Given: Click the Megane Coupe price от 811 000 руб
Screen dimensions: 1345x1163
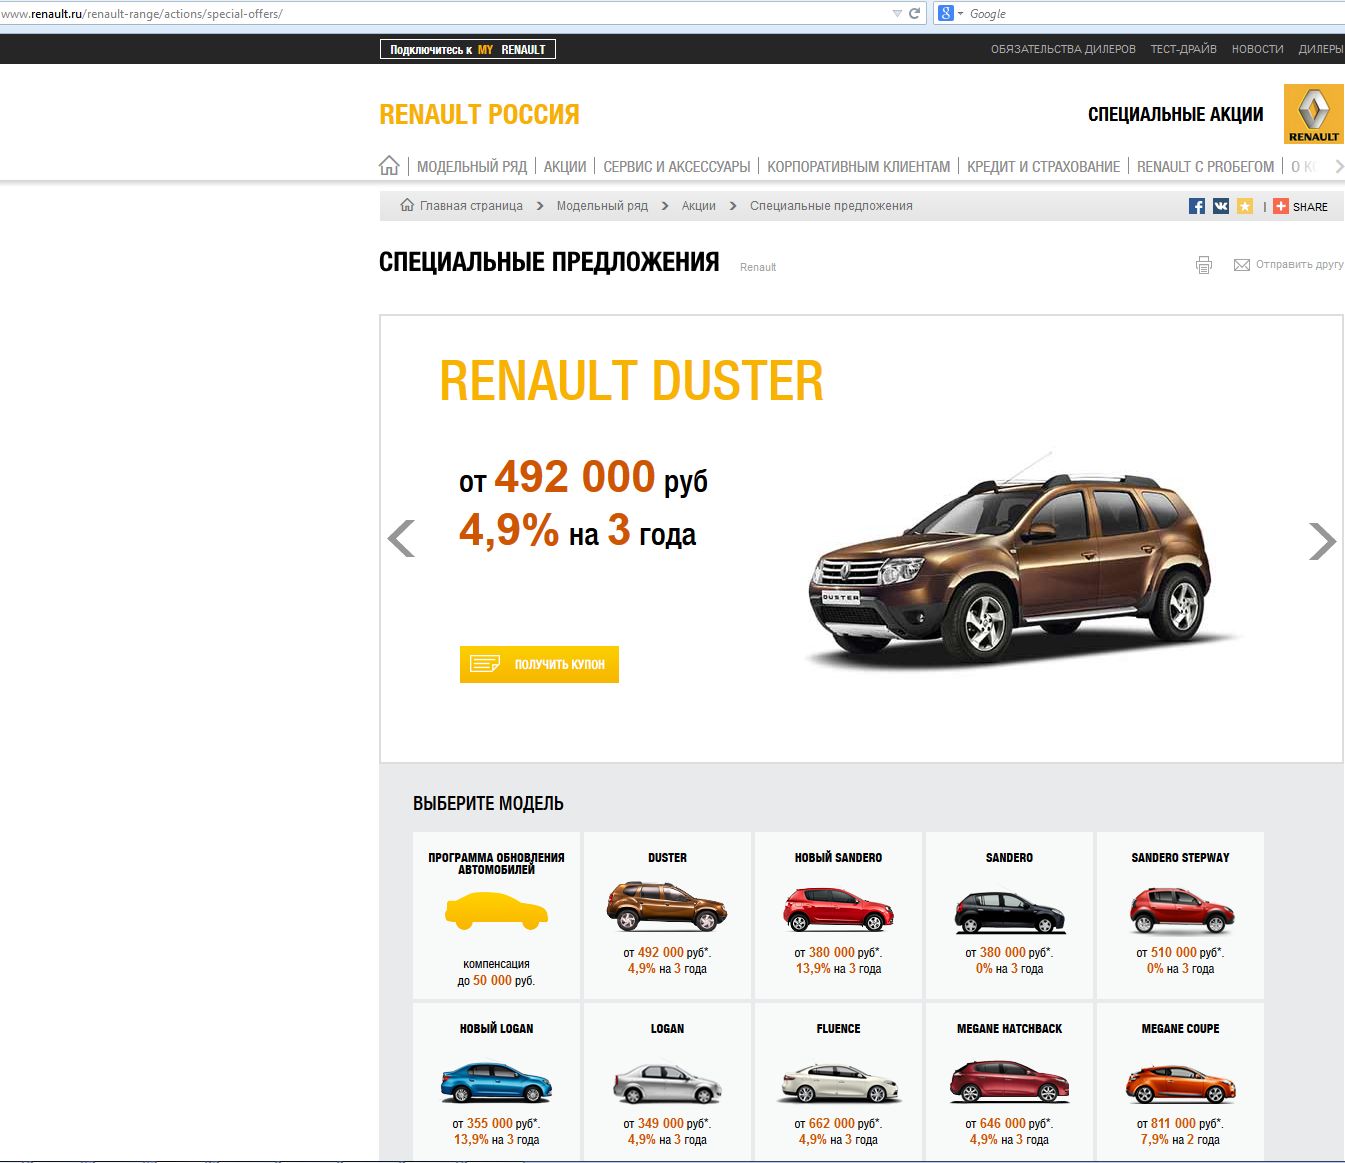Looking at the screenshot, I should [1180, 1124].
